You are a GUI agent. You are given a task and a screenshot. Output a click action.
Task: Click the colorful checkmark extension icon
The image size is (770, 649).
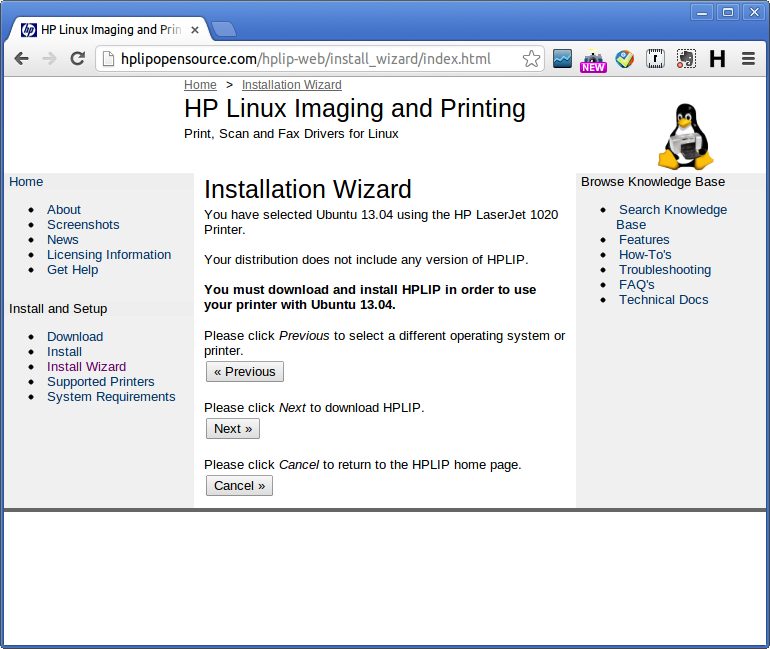pos(625,59)
